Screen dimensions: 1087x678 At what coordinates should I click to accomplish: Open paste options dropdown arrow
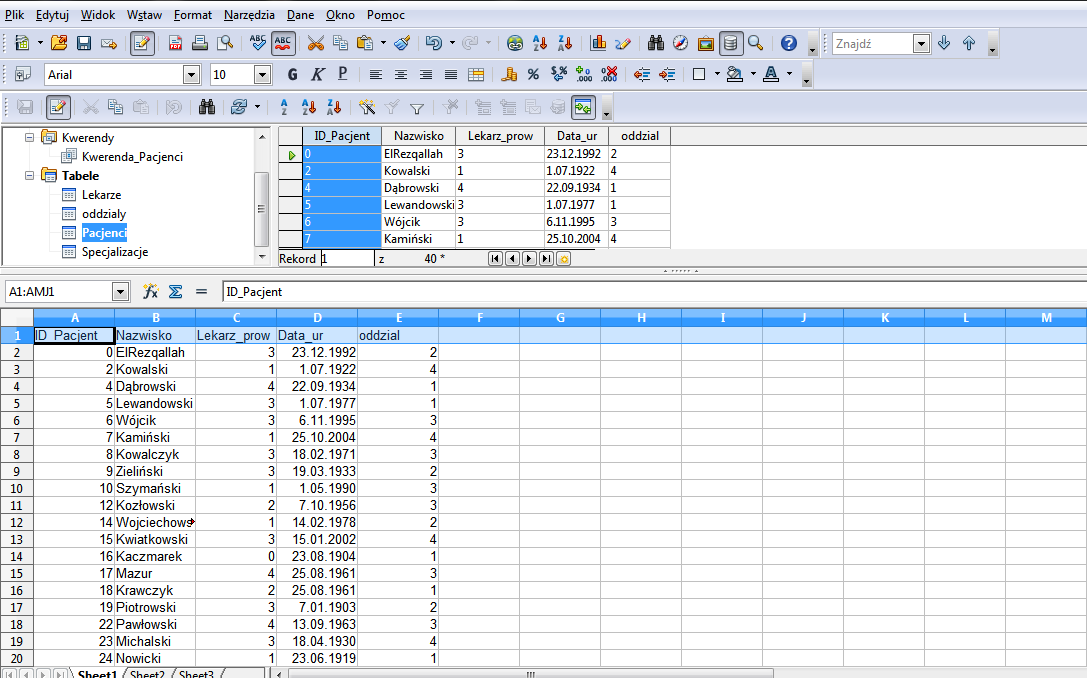[383, 44]
